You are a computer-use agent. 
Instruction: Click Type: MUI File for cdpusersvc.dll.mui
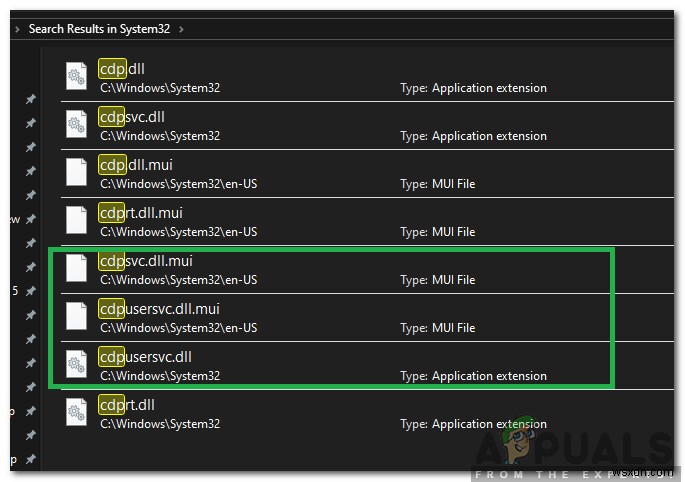[x=438, y=329]
